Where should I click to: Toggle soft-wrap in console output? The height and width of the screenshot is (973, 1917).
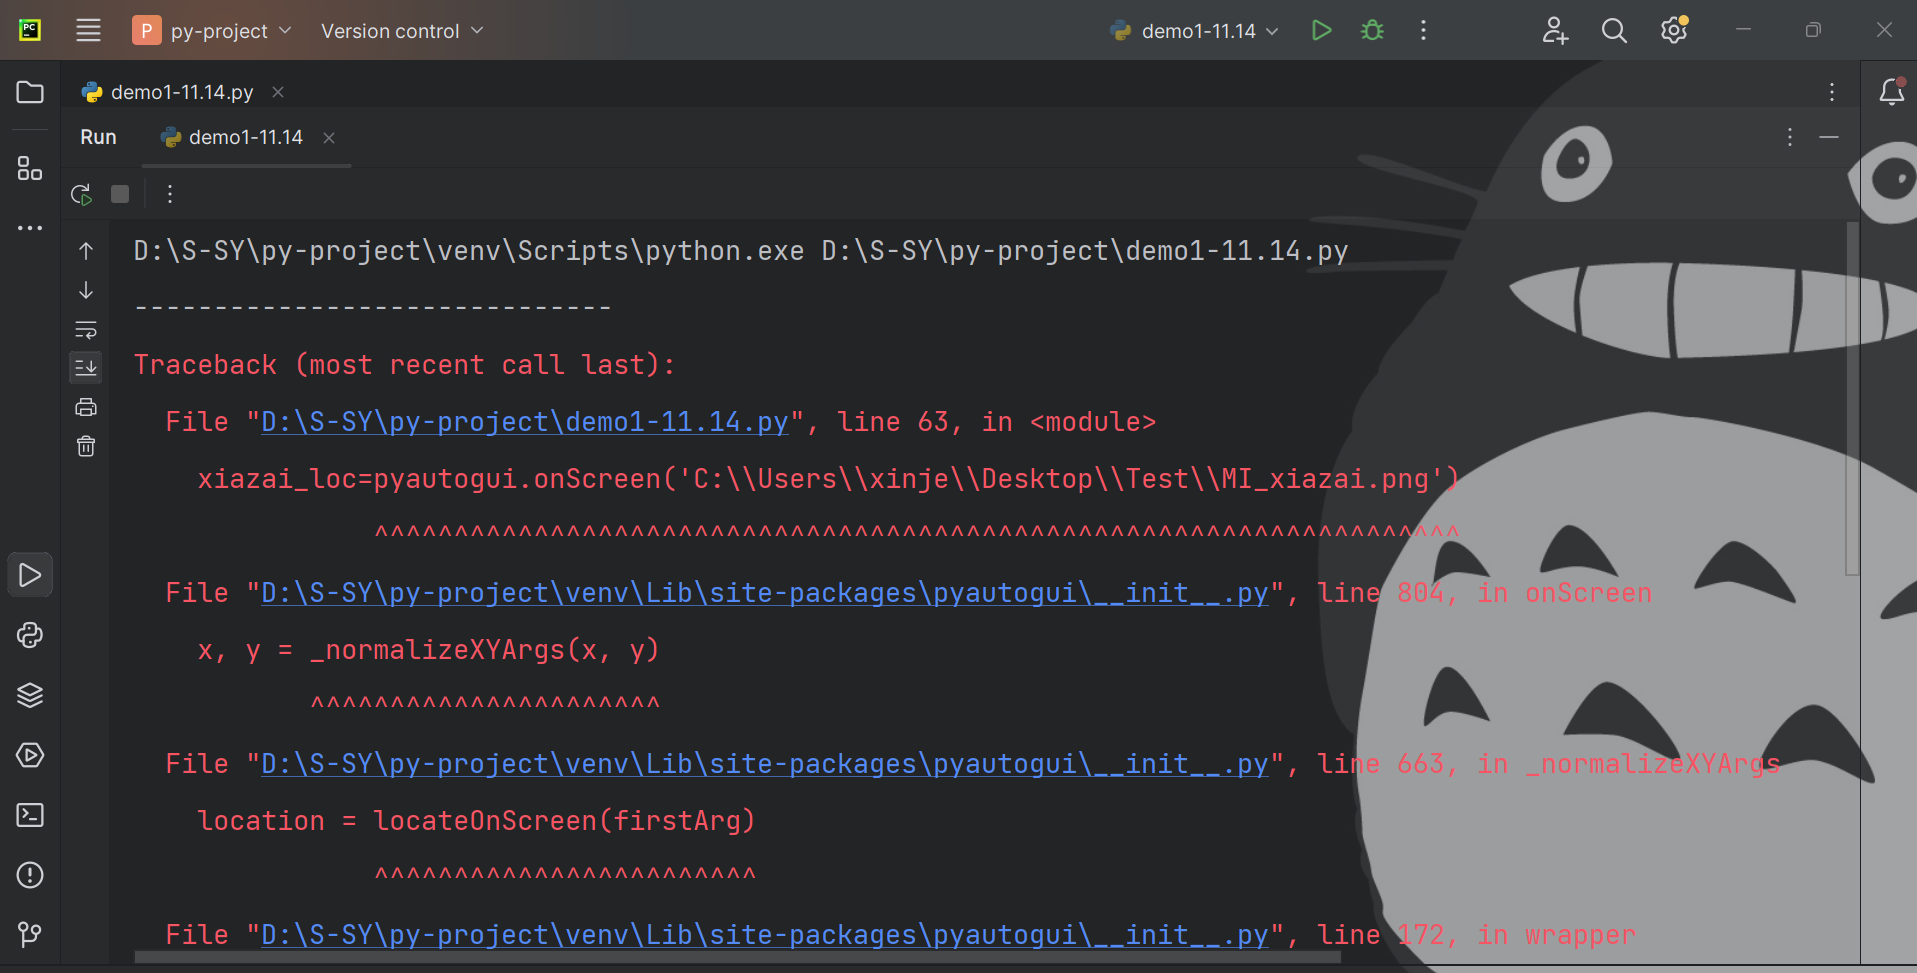tap(86, 329)
